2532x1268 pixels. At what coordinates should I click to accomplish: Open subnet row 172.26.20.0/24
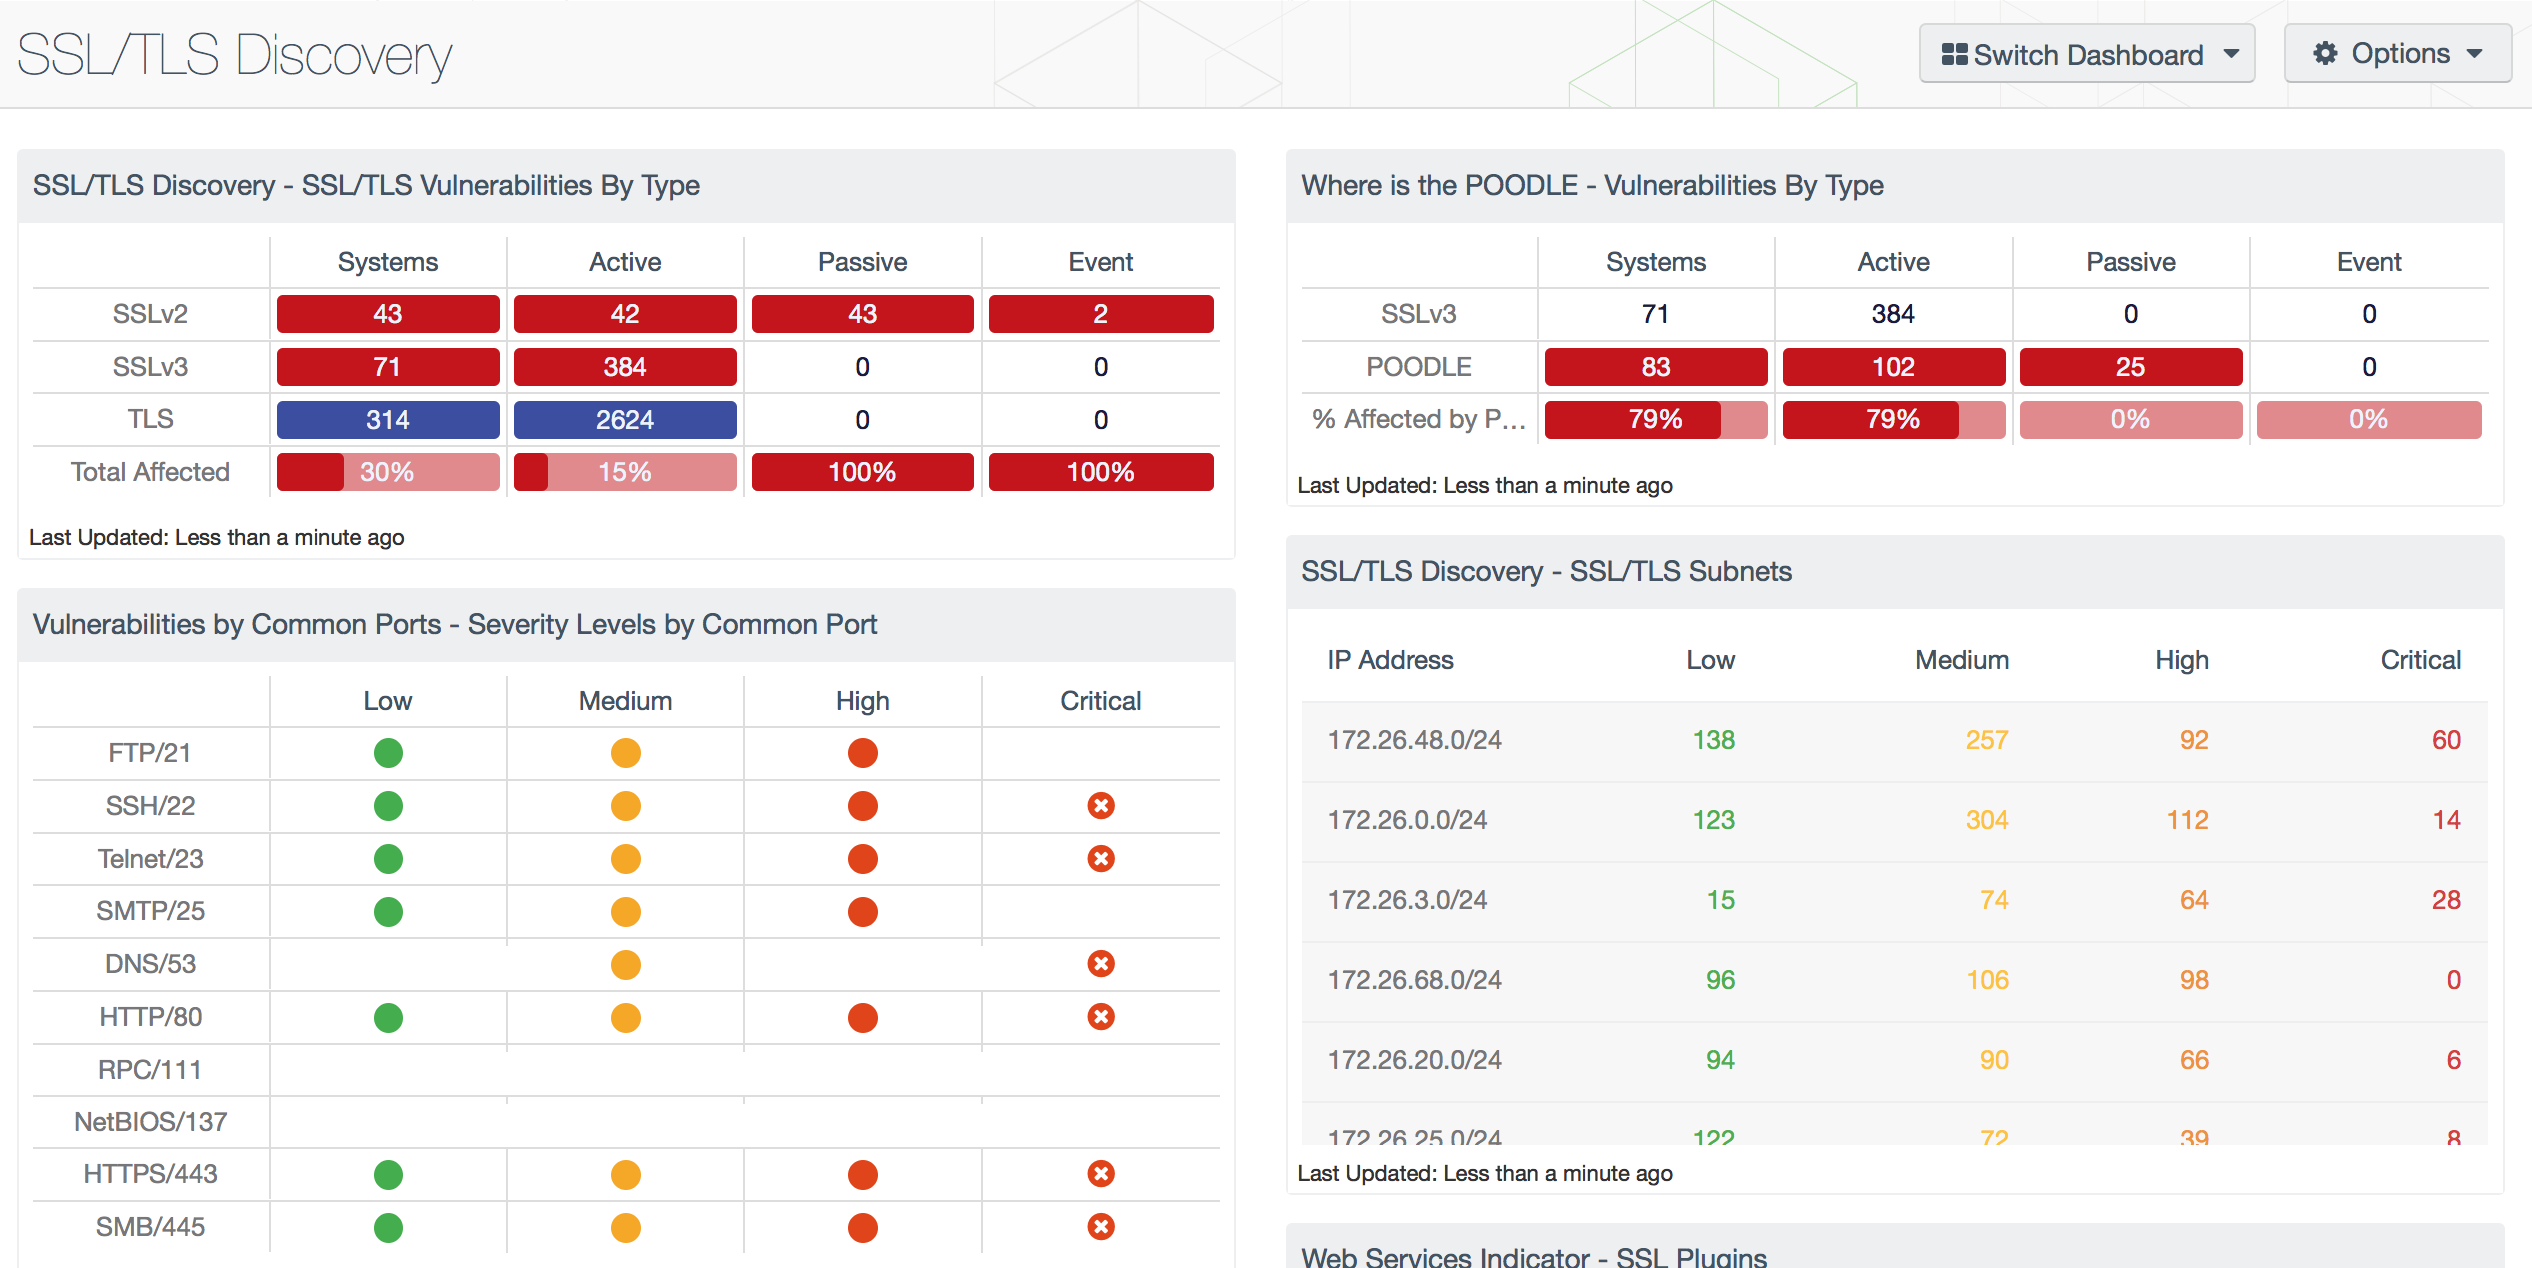1894,1061
